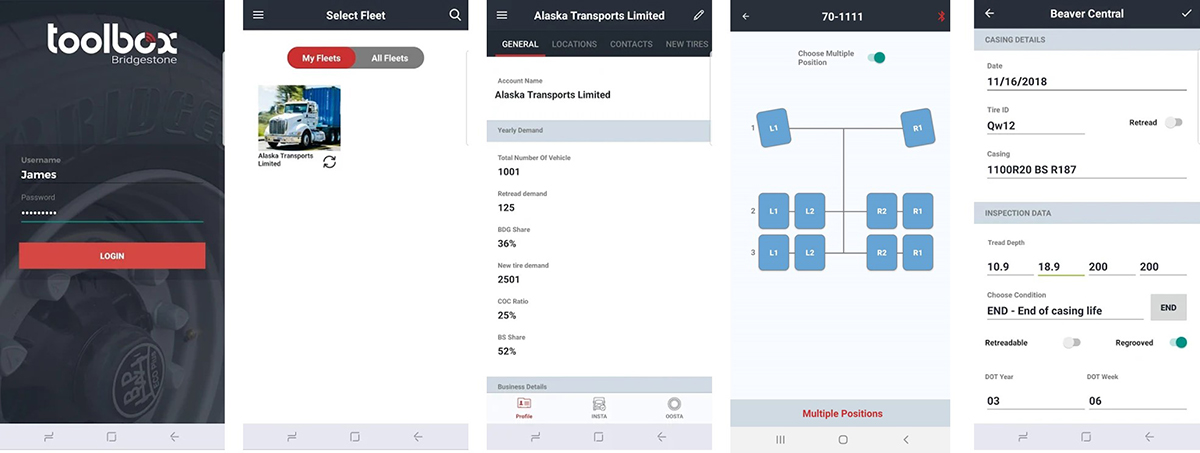Open hamburger menu on Select Fleet screen
The width and height of the screenshot is (1200, 453).
(x=259, y=15)
